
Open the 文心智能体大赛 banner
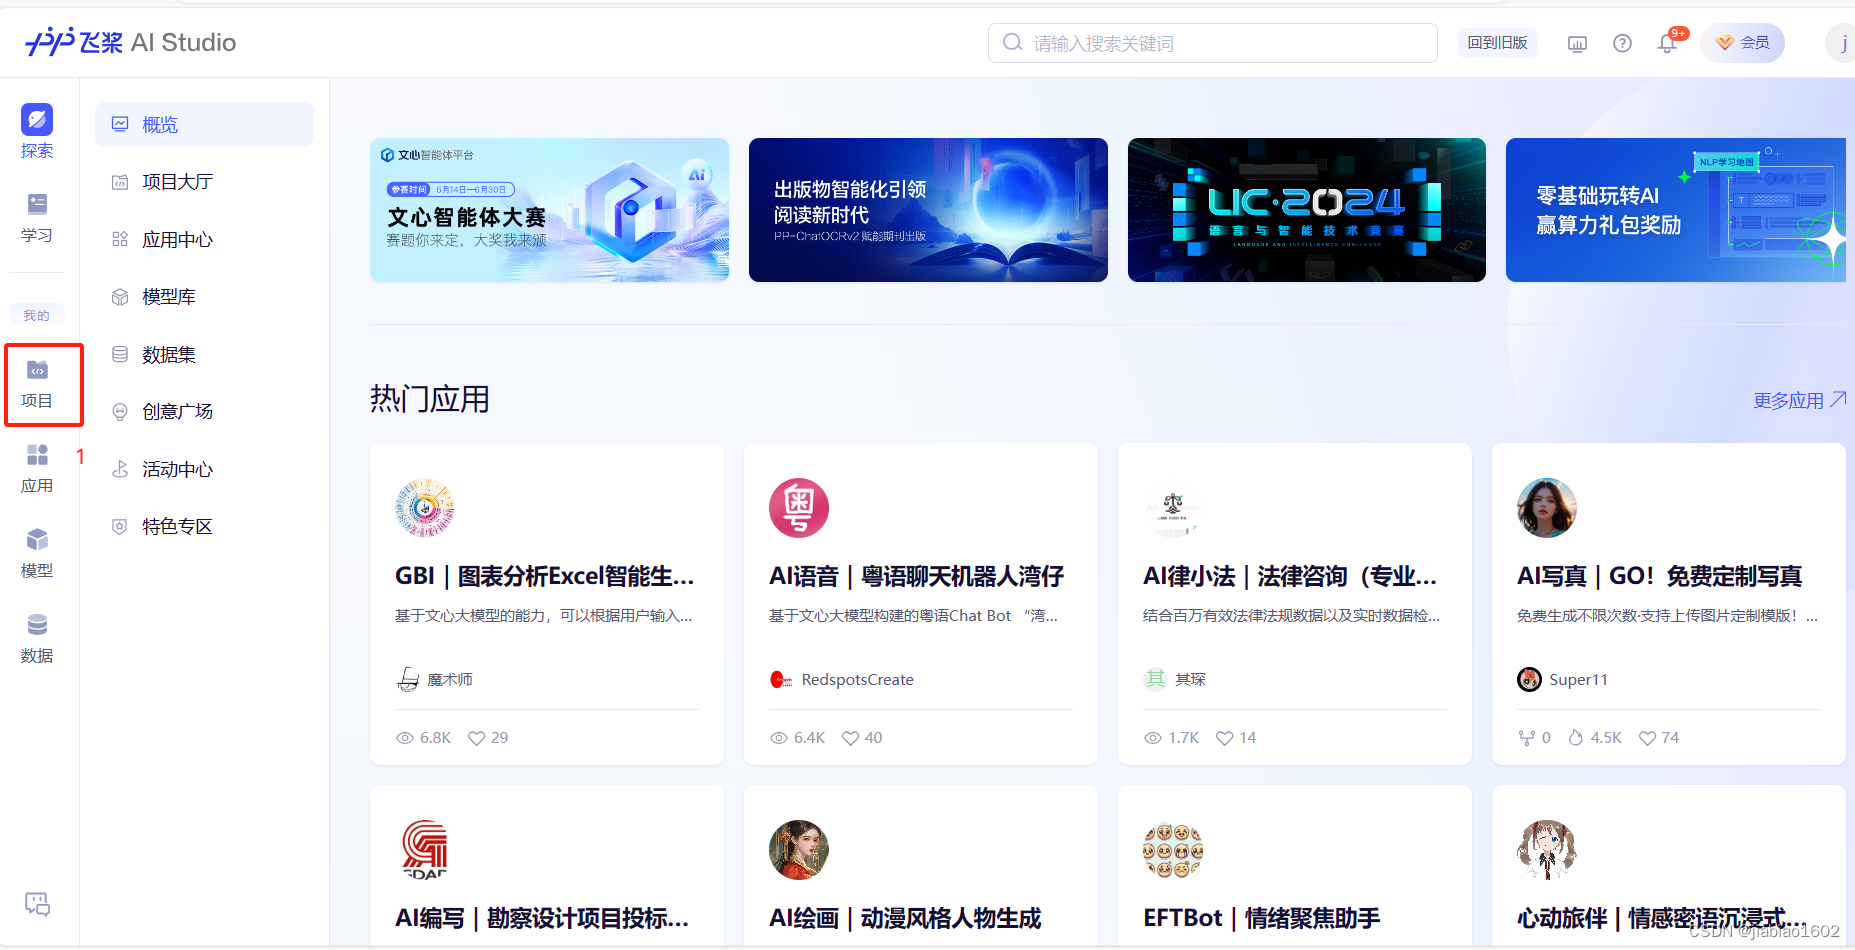[549, 210]
